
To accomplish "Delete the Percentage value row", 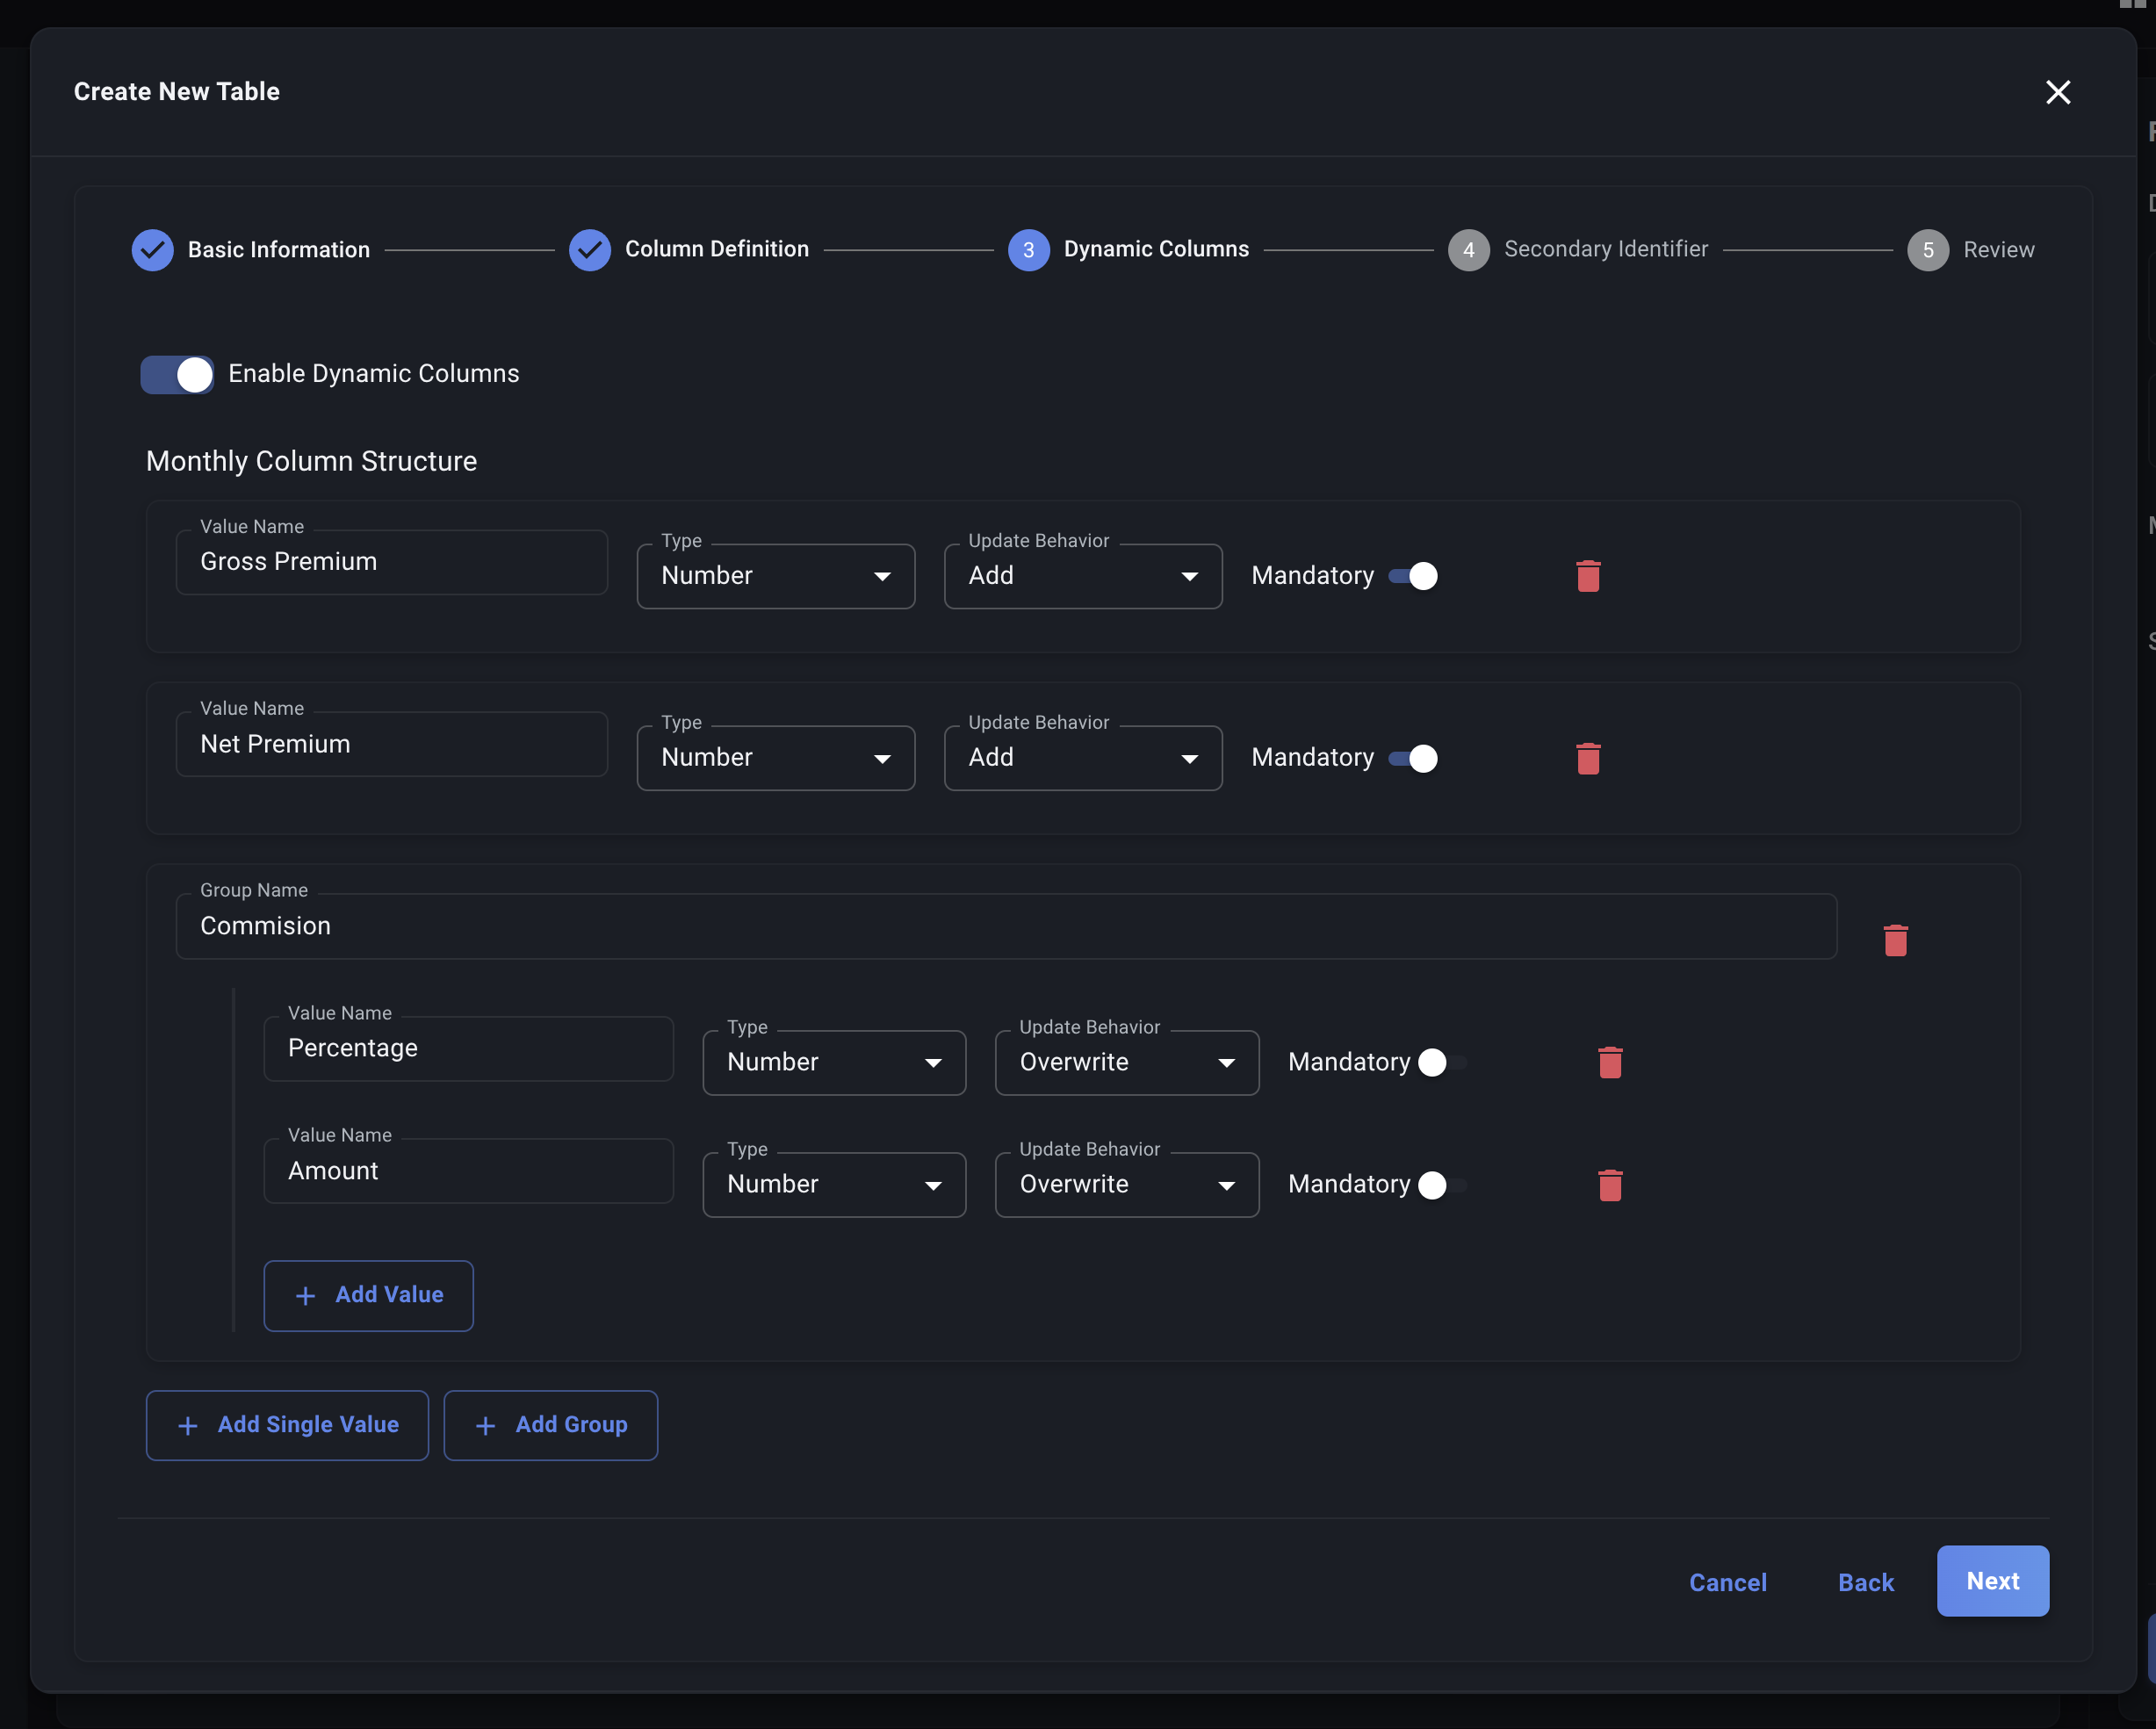I will (1609, 1062).
